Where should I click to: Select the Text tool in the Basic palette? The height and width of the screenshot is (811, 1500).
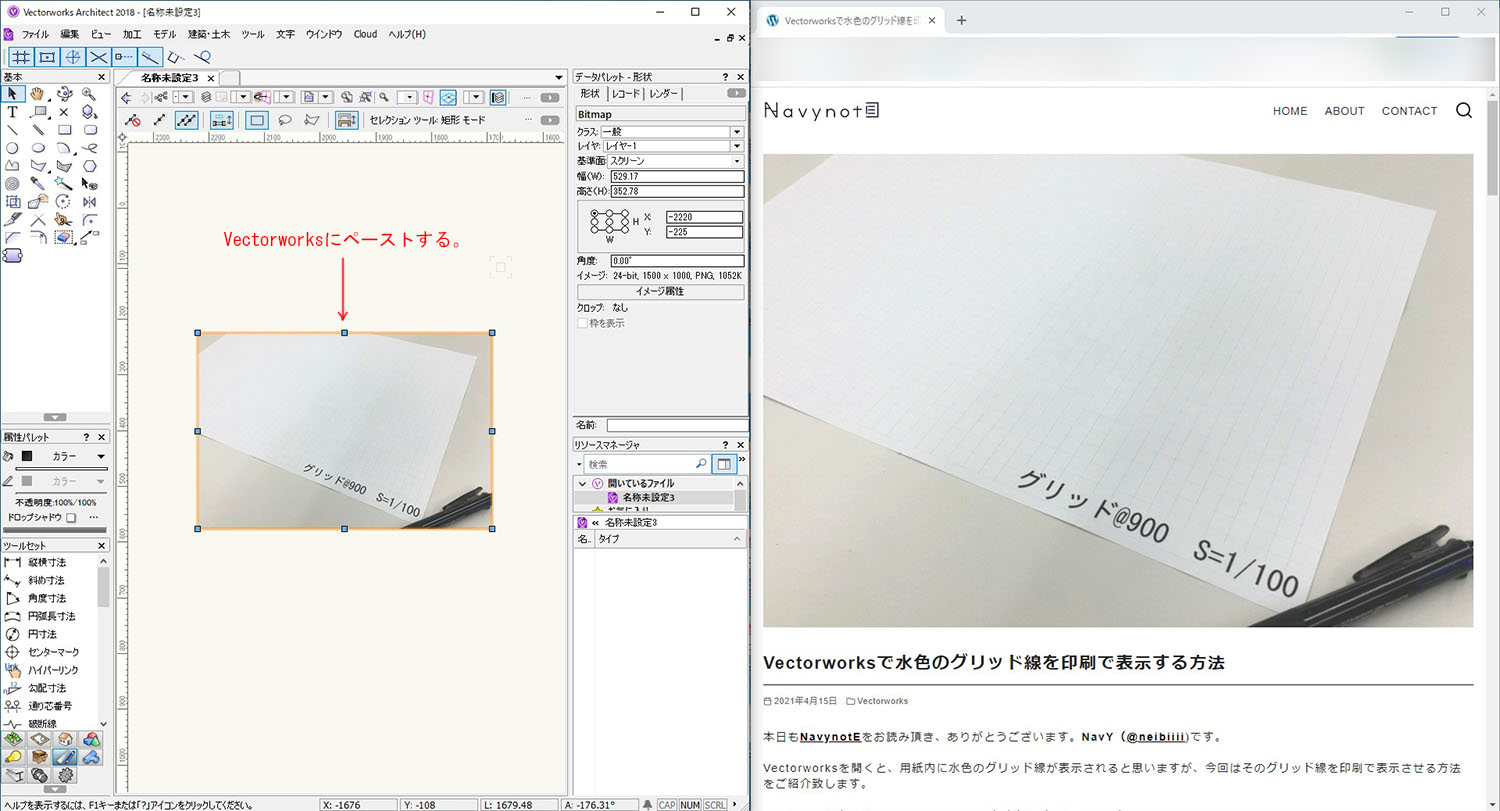click(12, 112)
